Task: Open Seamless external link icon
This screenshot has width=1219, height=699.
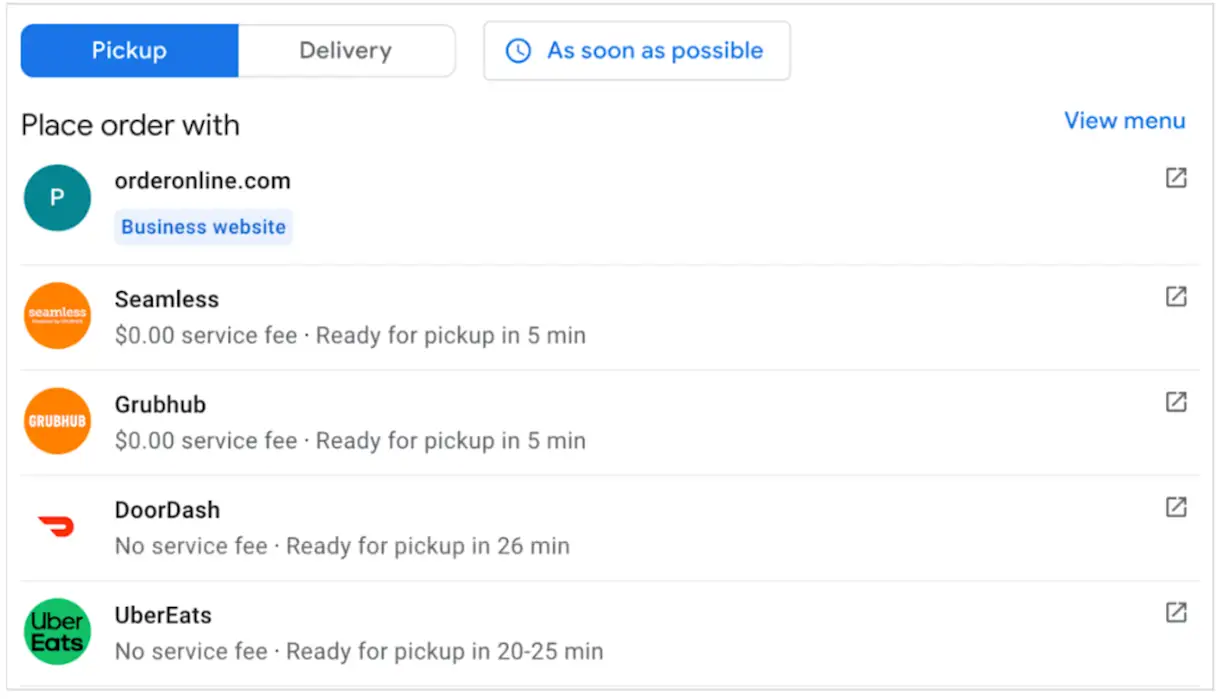Action: click(1176, 297)
